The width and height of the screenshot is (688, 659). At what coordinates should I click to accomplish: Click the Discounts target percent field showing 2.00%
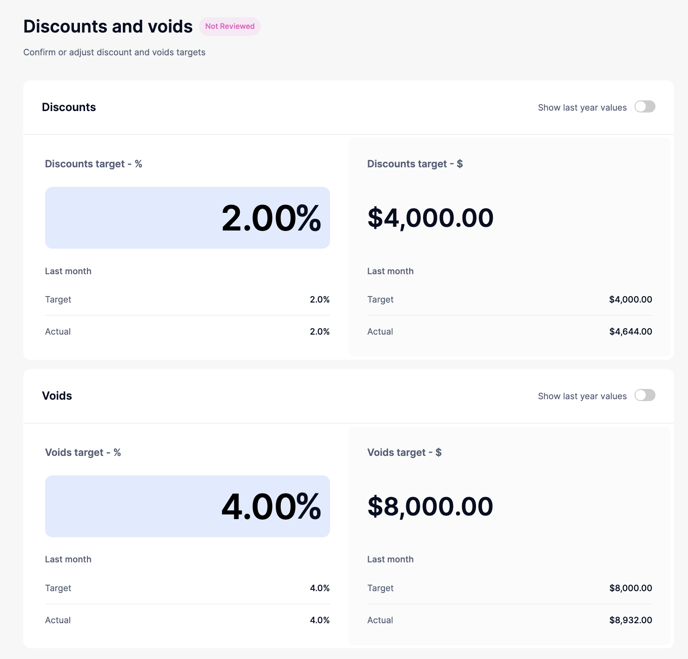[187, 218]
